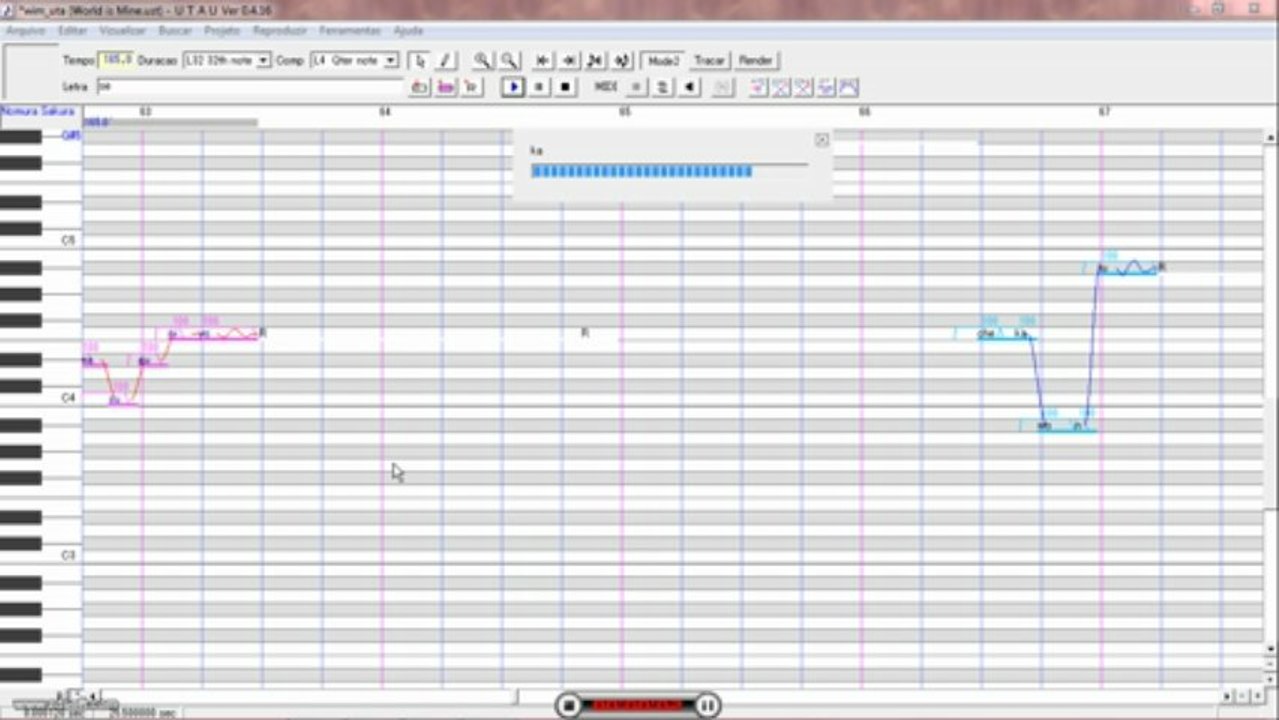This screenshot has height=720, width=1279.
Task: Click the third lyric icon beside Letra
Action: click(x=472, y=88)
